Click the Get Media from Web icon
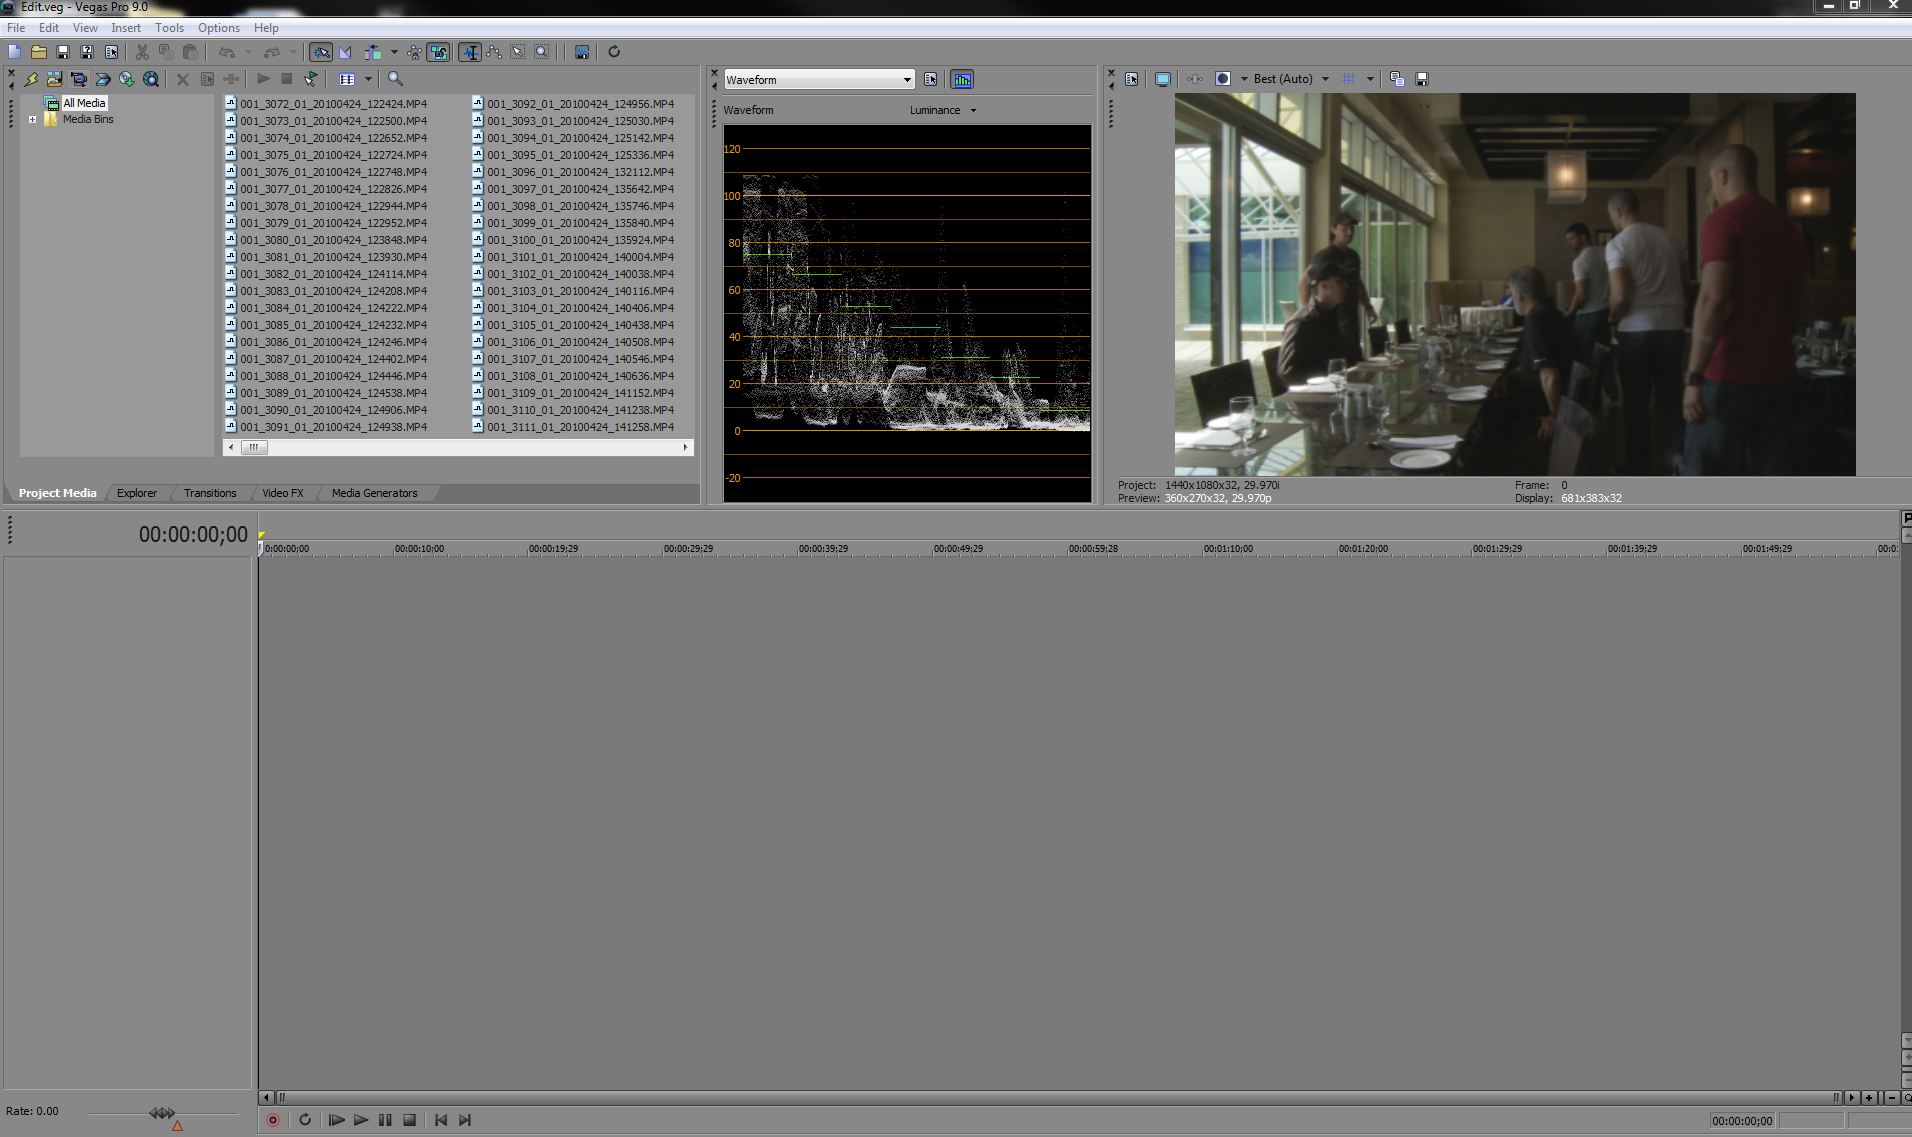Screen dimensions: 1912x1137 [x=151, y=79]
